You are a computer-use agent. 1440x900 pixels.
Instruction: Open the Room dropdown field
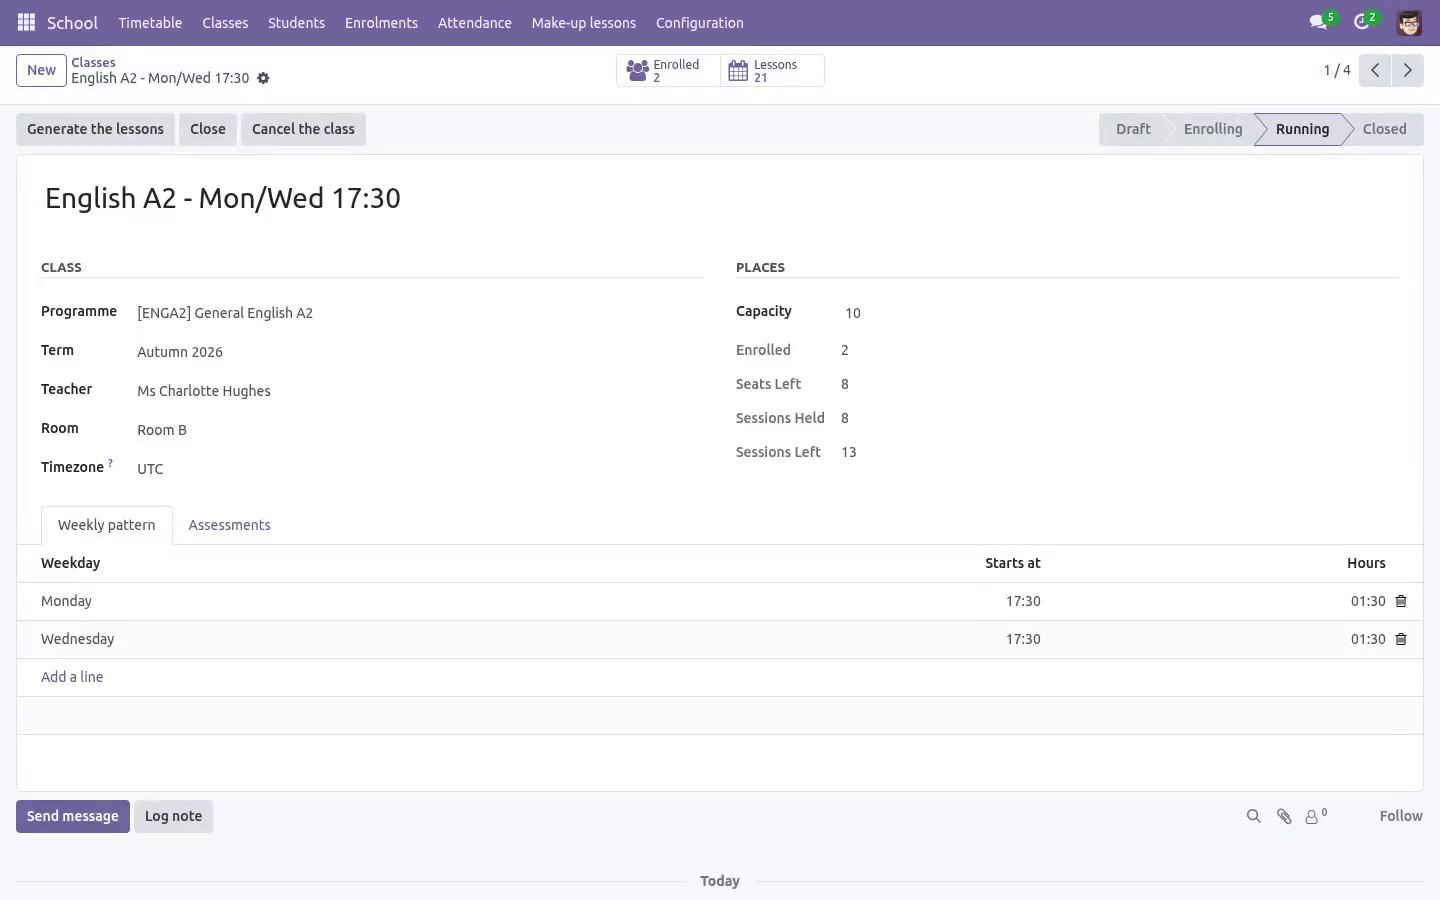[420, 430]
